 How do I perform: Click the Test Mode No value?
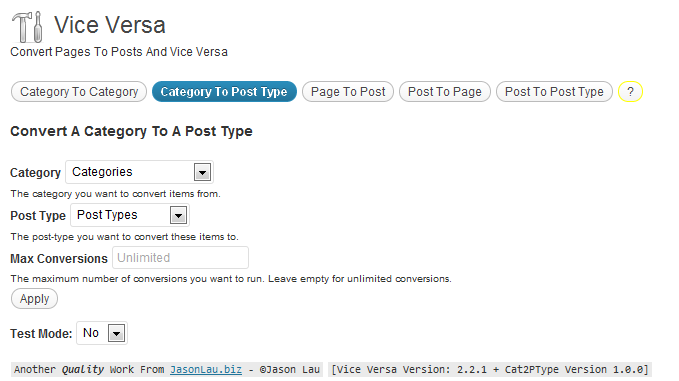(x=91, y=333)
